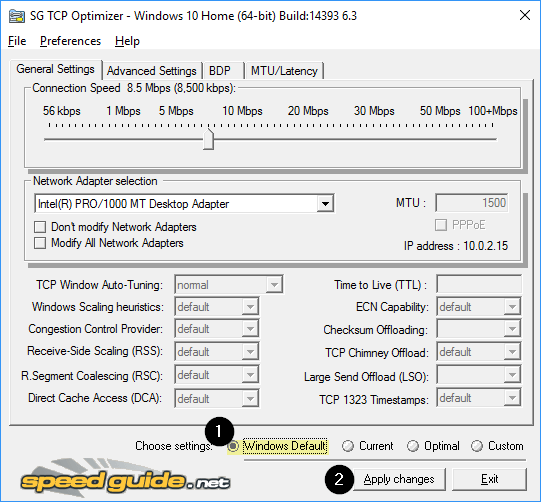Select the Windows Default radio button
This screenshot has width=541, height=502.
tap(233, 446)
